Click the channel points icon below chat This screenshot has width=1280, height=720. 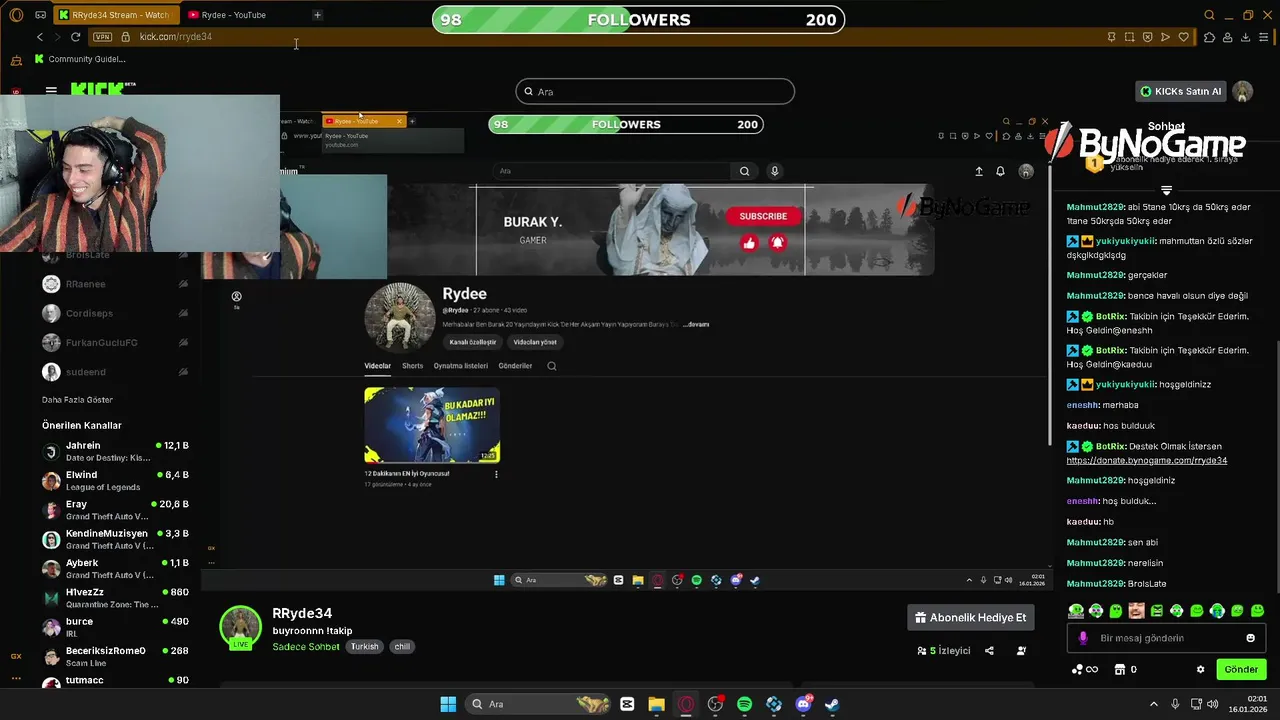1077,670
